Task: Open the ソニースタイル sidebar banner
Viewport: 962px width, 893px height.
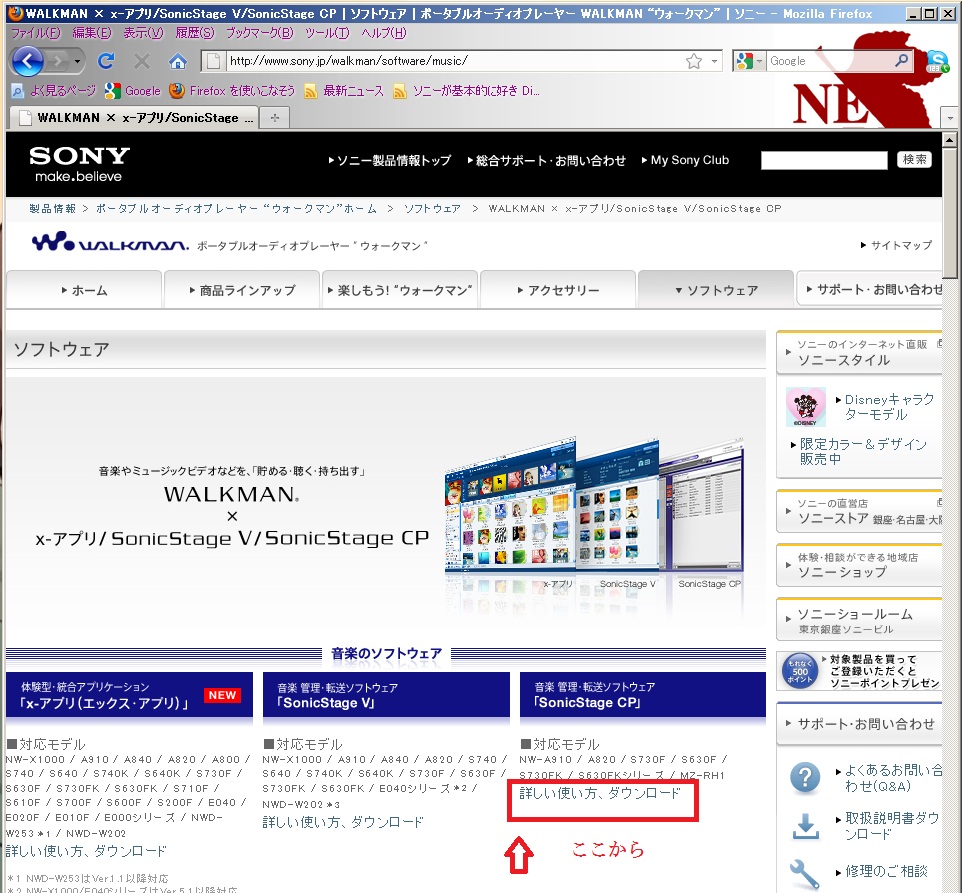Action: (x=859, y=353)
